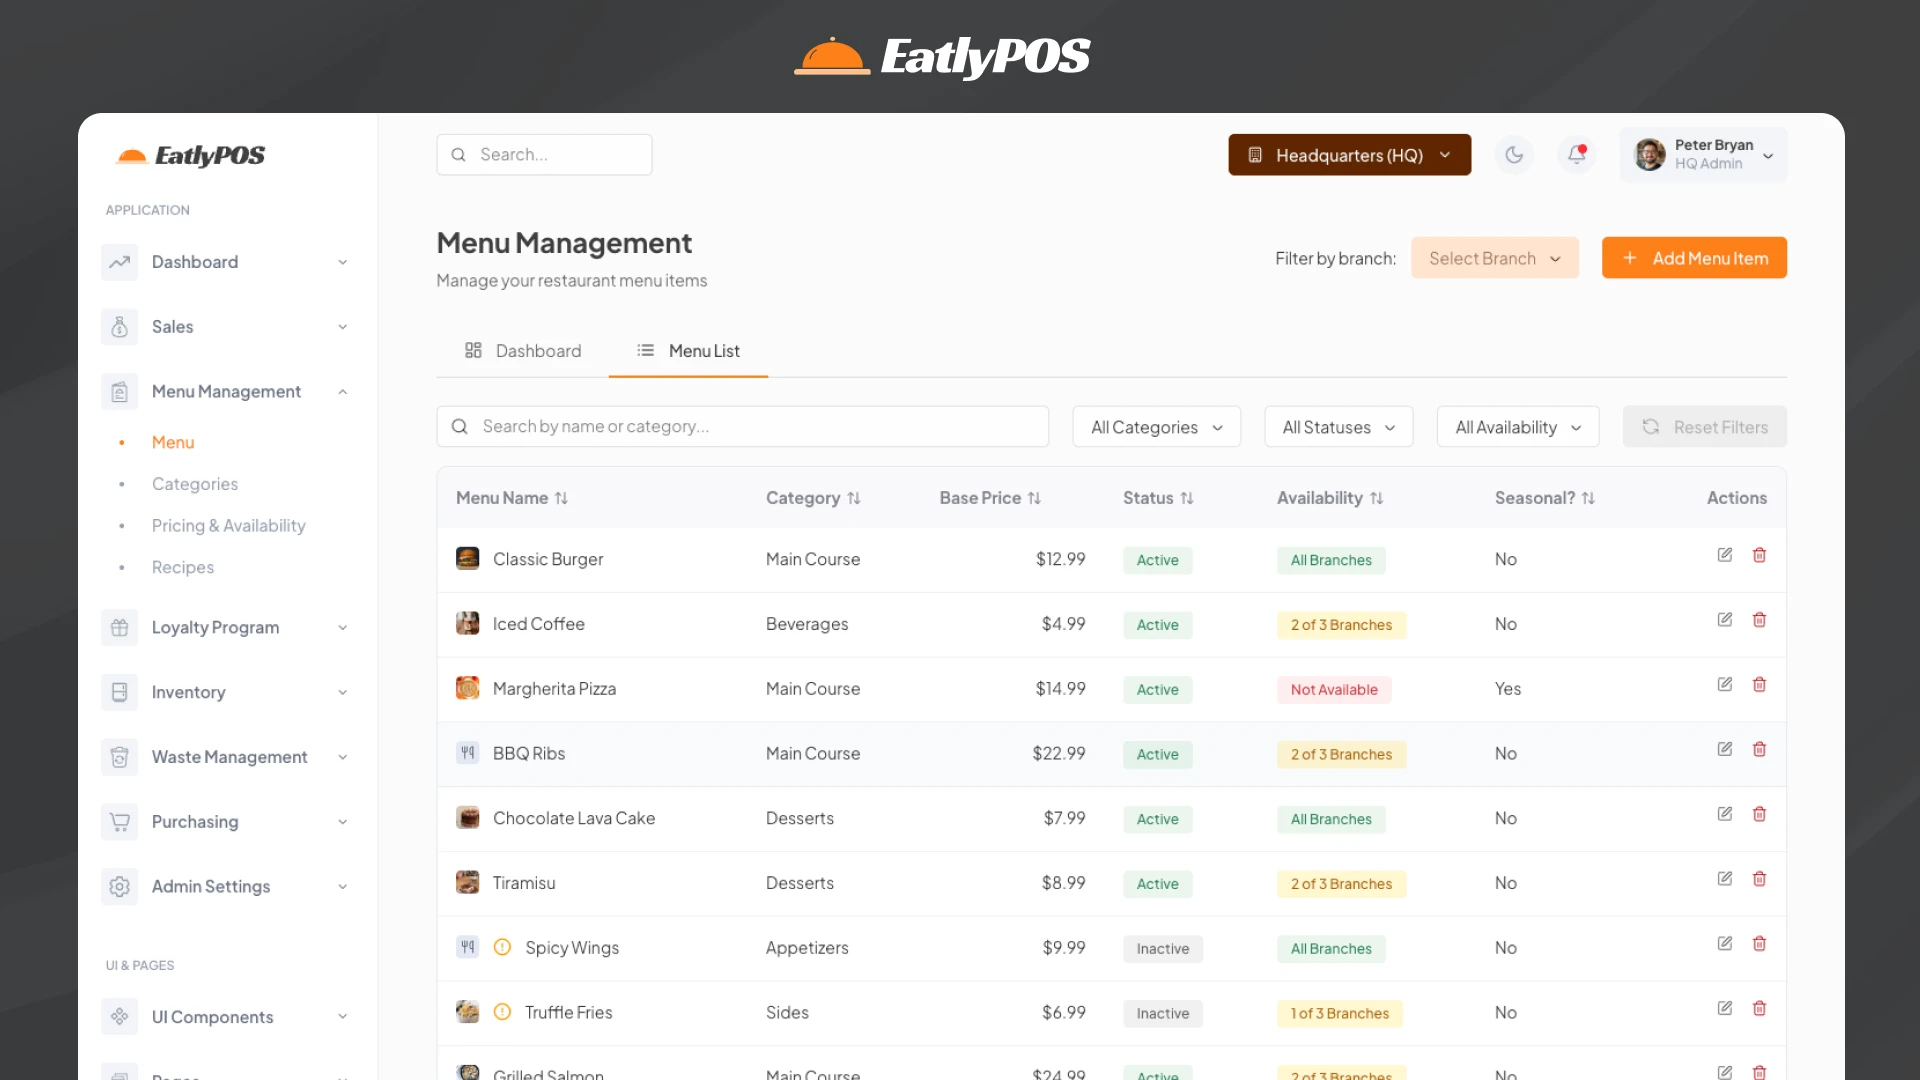Click Search by name or category field

(742, 427)
